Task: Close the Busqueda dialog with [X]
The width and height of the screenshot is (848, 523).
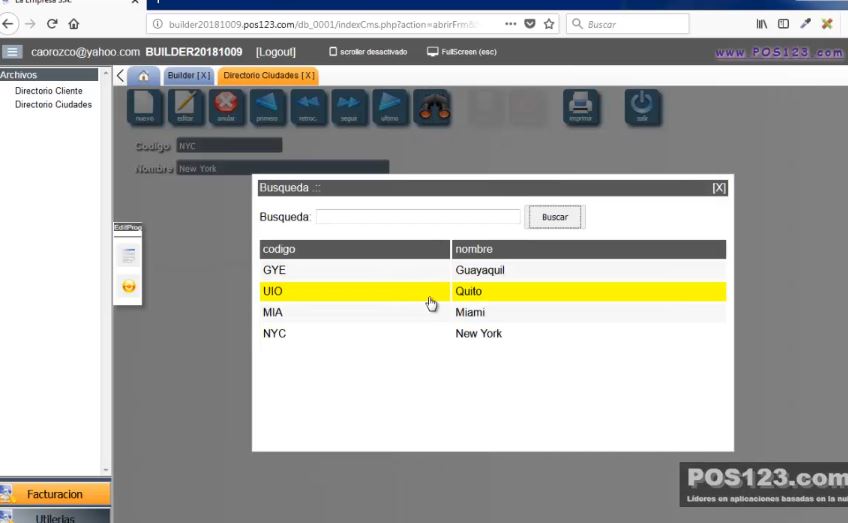Action: tap(719, 188)
